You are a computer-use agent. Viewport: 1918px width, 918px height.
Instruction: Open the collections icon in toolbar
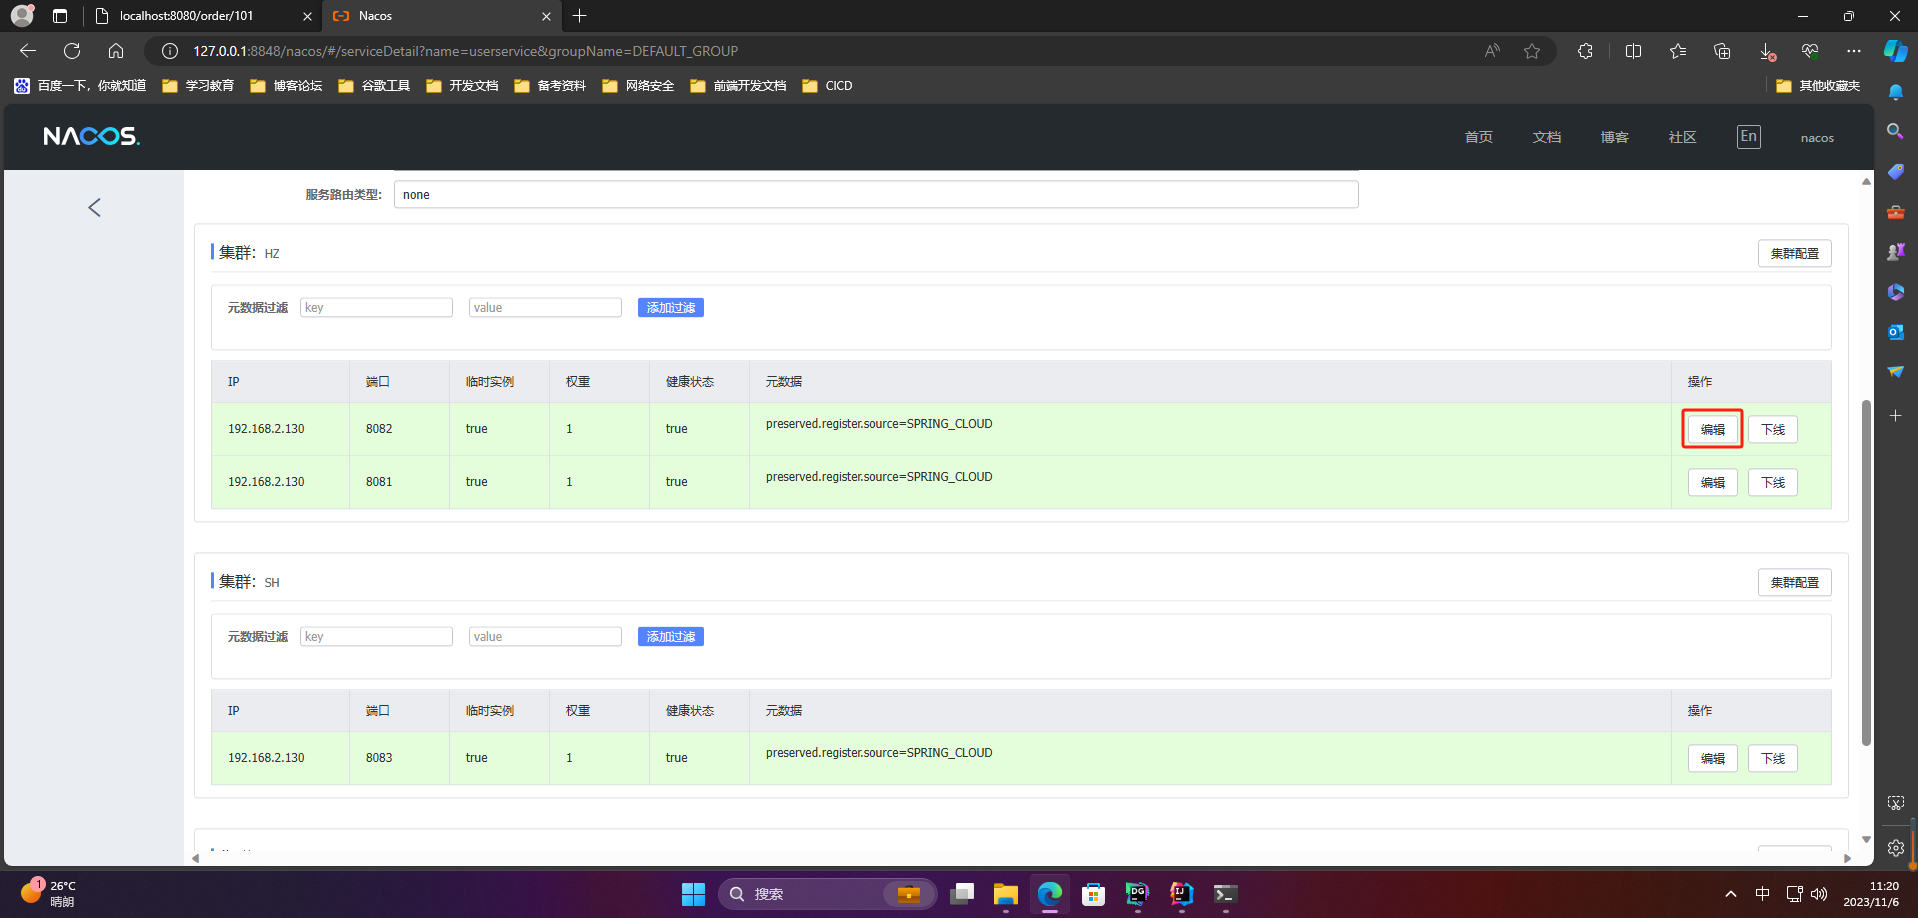(x=1721, y=51)
